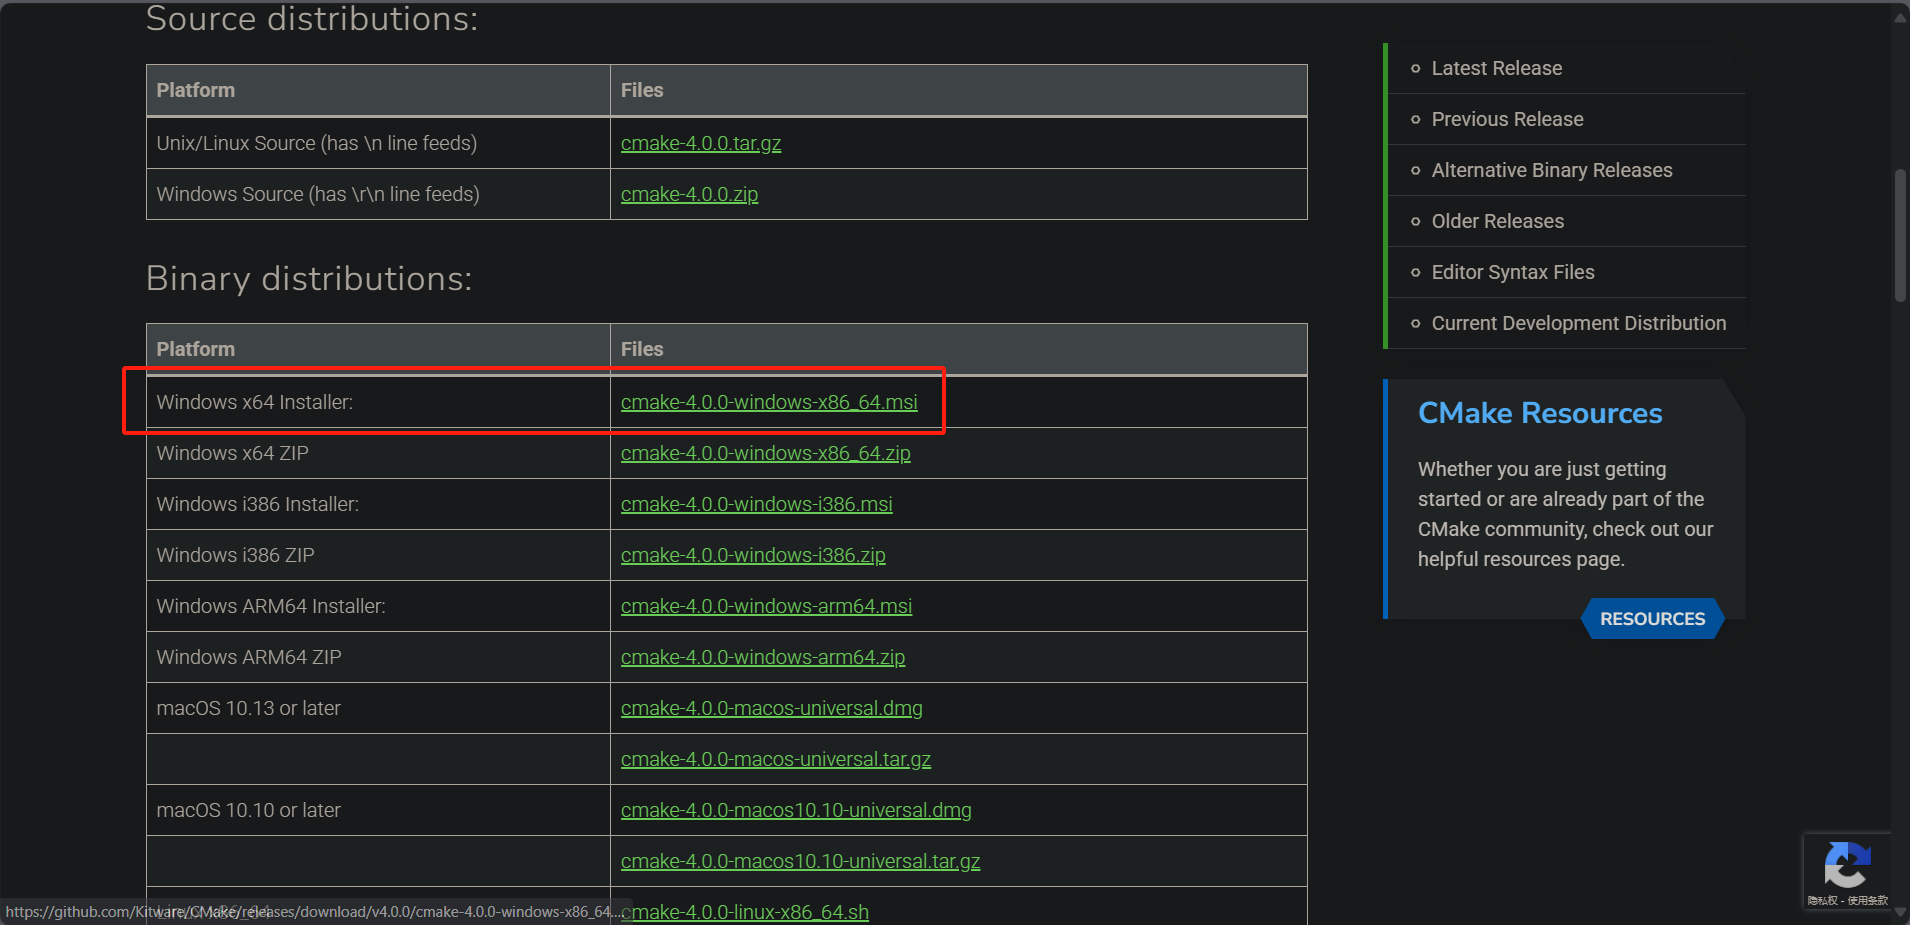Download cmake-4.0.0.tar.gz source file
Viewport: 1910px width, 925px height.
[701, 143]
